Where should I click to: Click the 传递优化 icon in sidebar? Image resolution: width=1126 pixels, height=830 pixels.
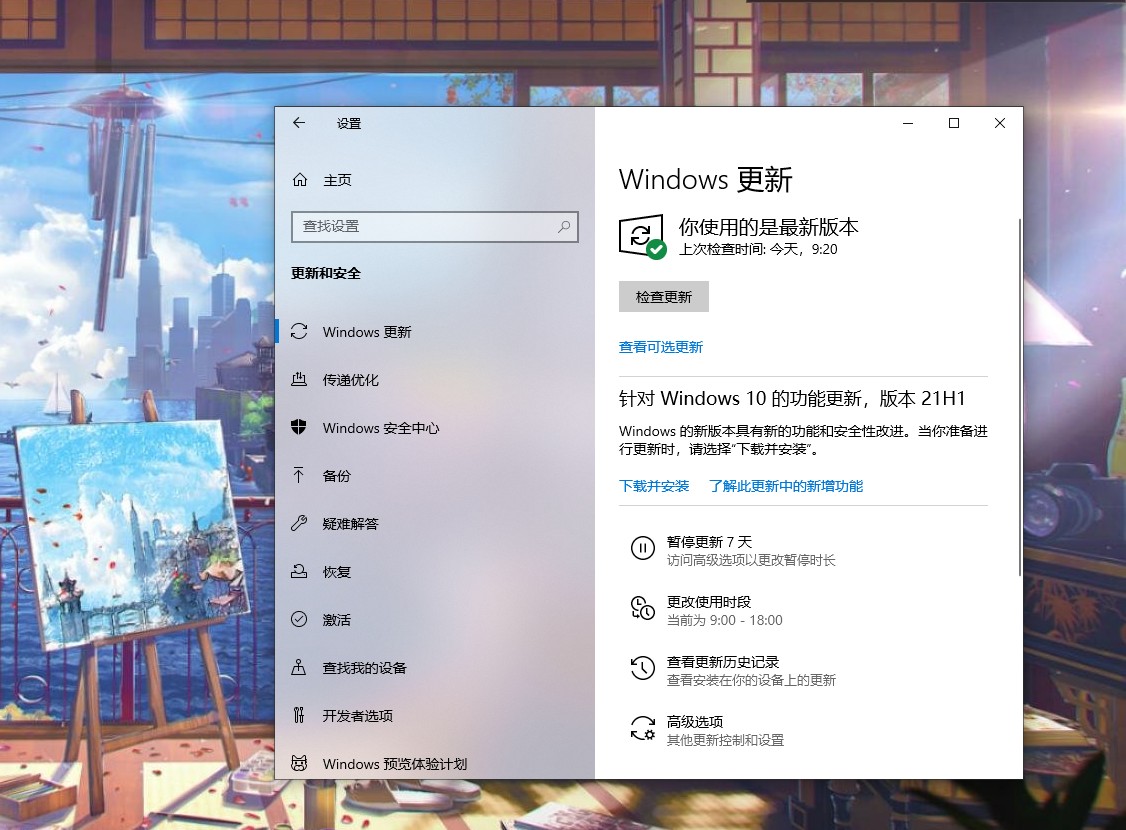click(x=299, y=380)
